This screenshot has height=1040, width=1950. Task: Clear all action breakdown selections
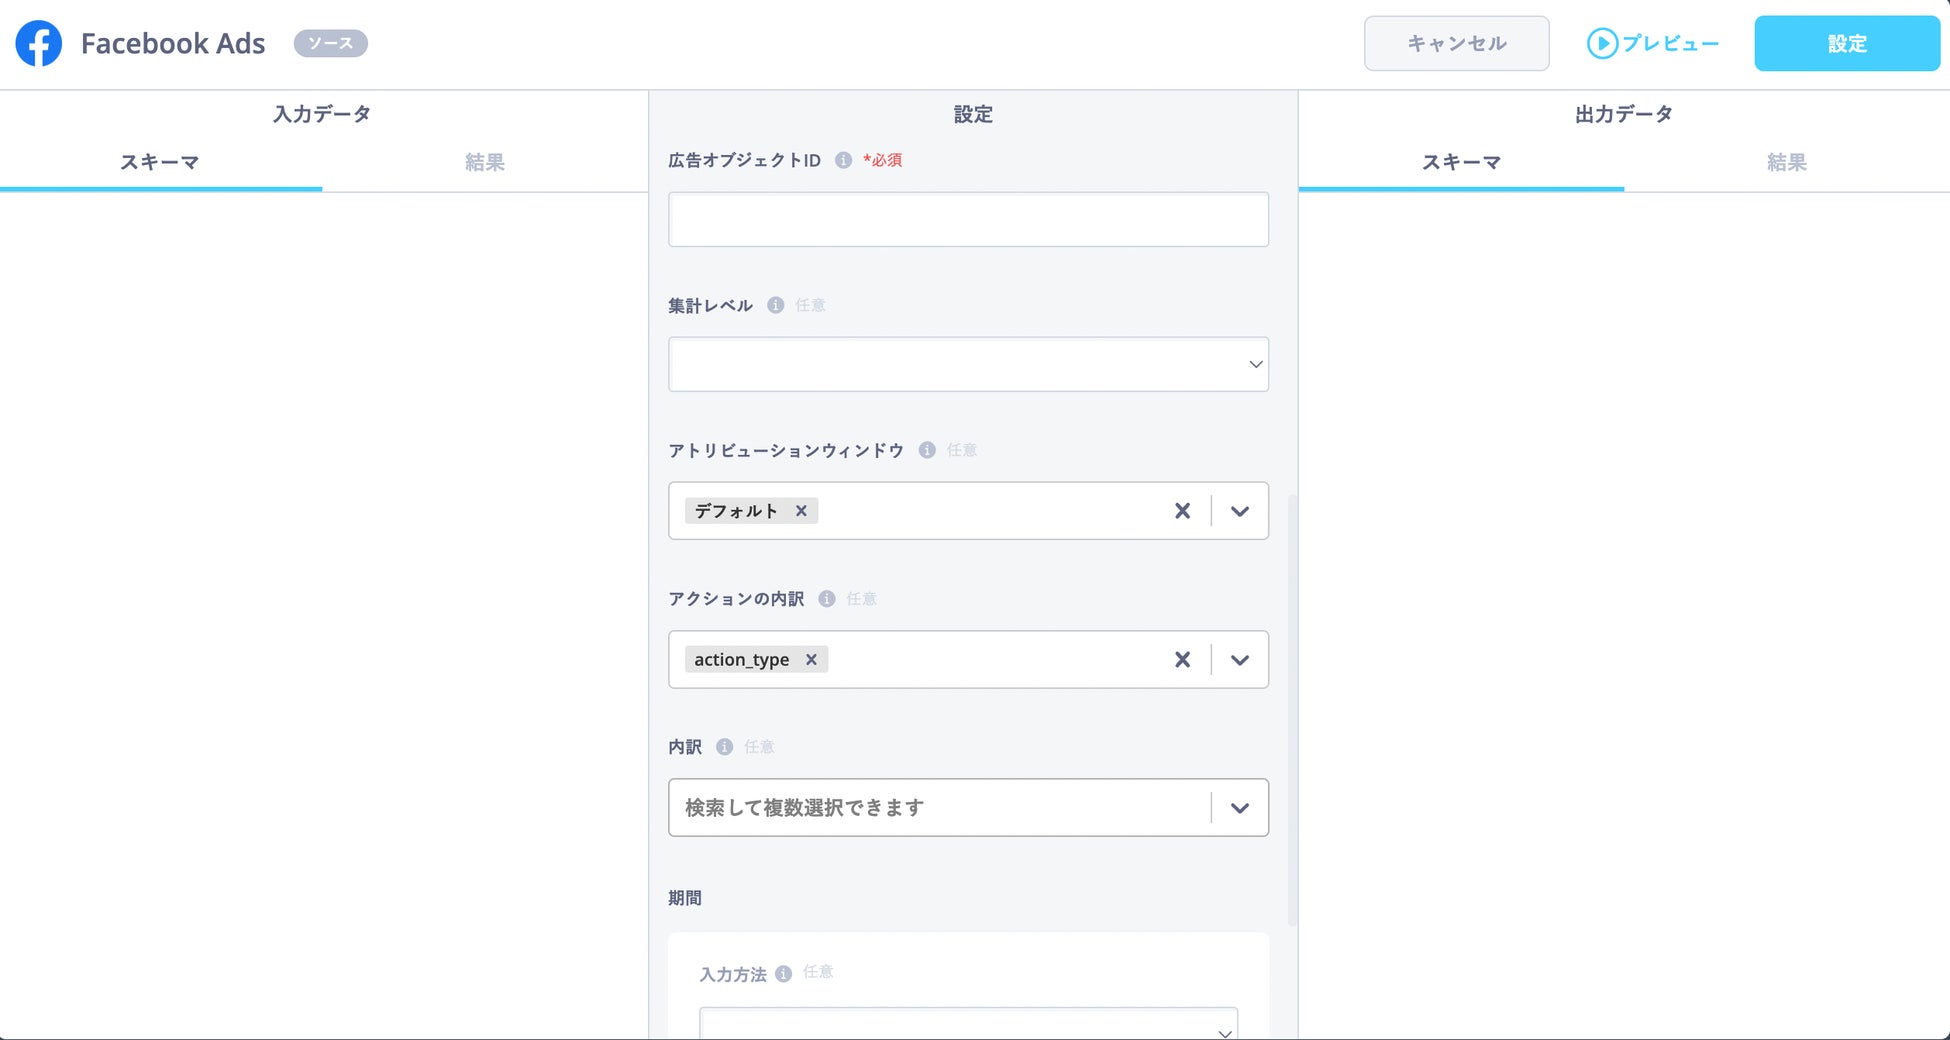[1182, 660]
